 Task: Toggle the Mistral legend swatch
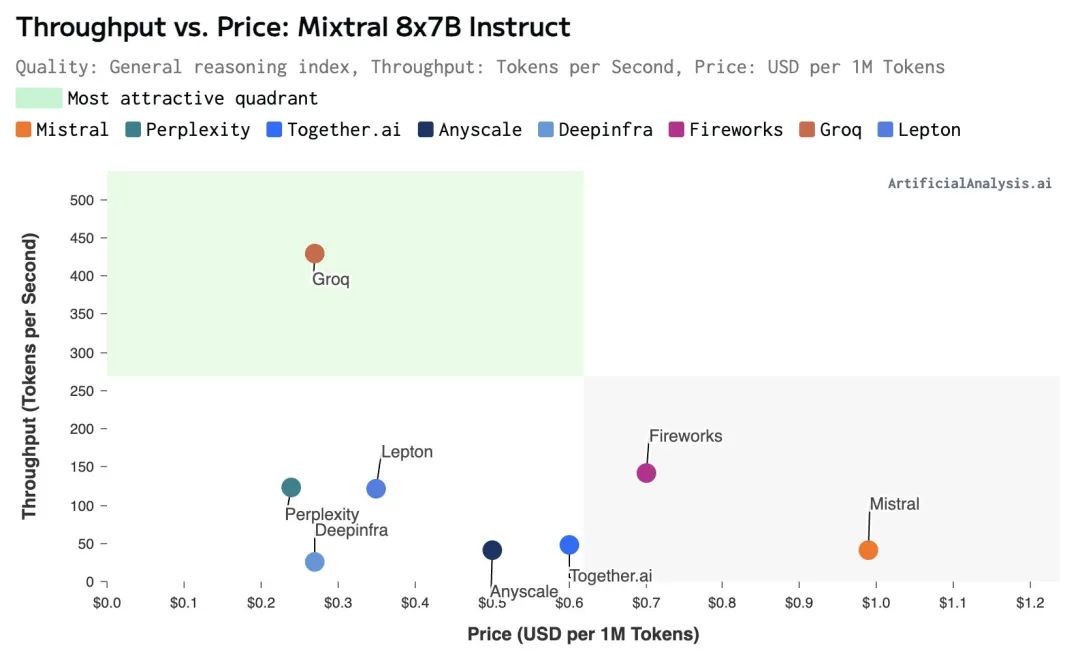click(x=24, y=129)
